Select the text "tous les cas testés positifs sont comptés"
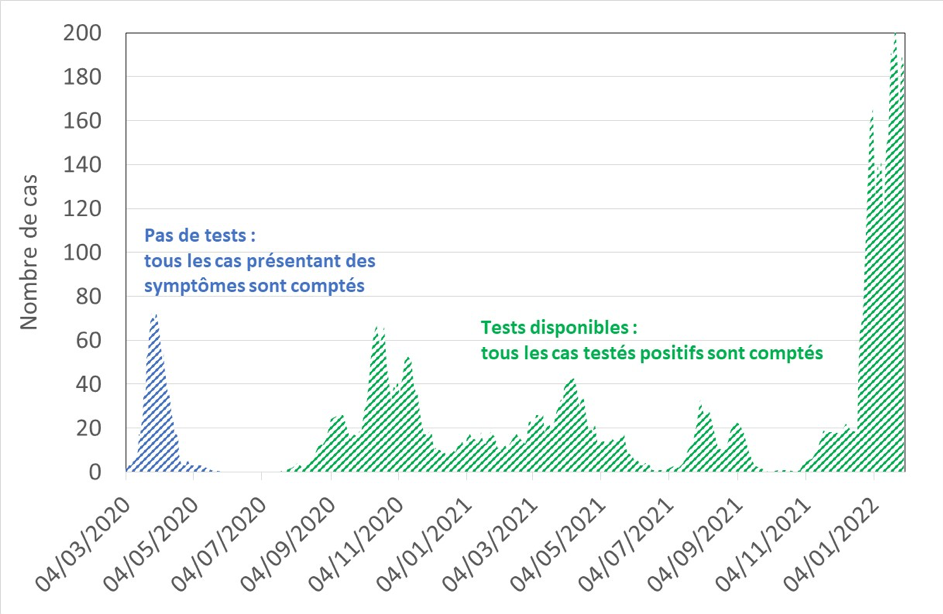Image resolution: width=943 pixels, height=614 pixels. click(x=651, y=353)
